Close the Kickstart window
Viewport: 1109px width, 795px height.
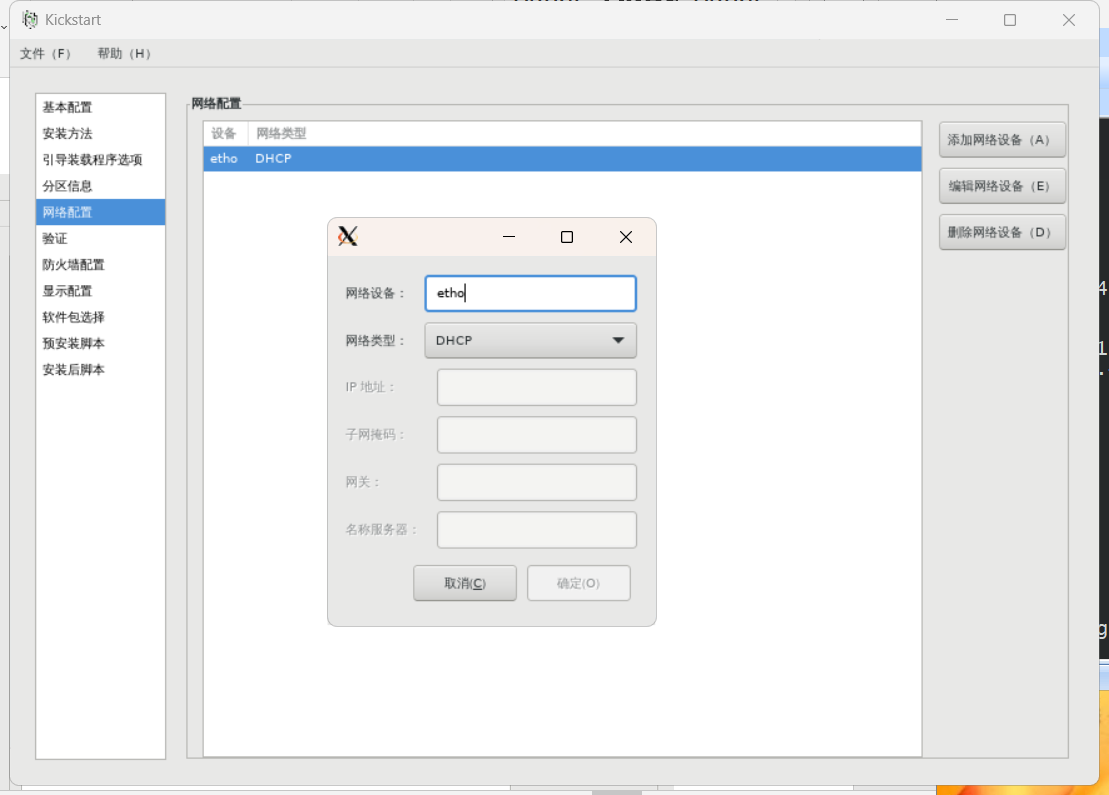[x=1069, y=20]
